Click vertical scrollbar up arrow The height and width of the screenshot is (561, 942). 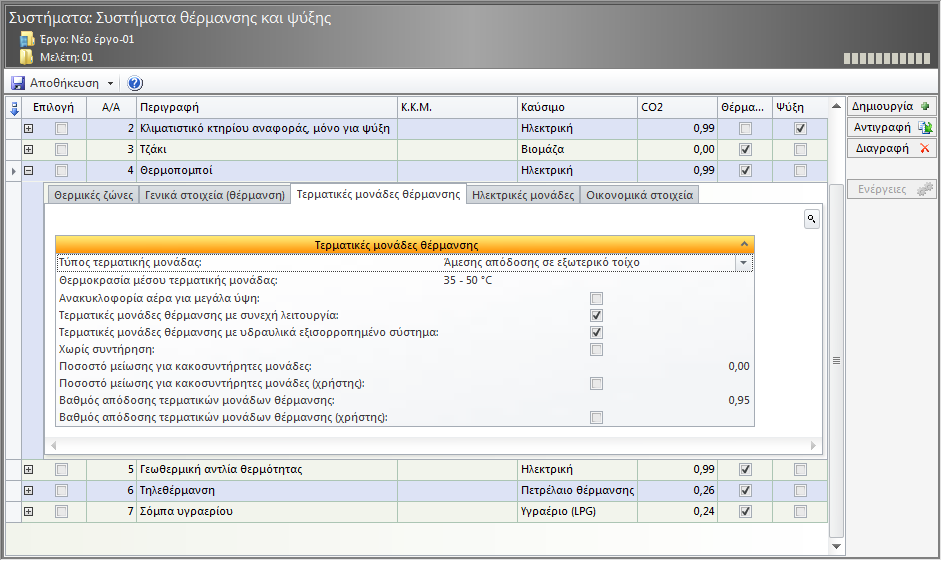(x=836, y=106)
